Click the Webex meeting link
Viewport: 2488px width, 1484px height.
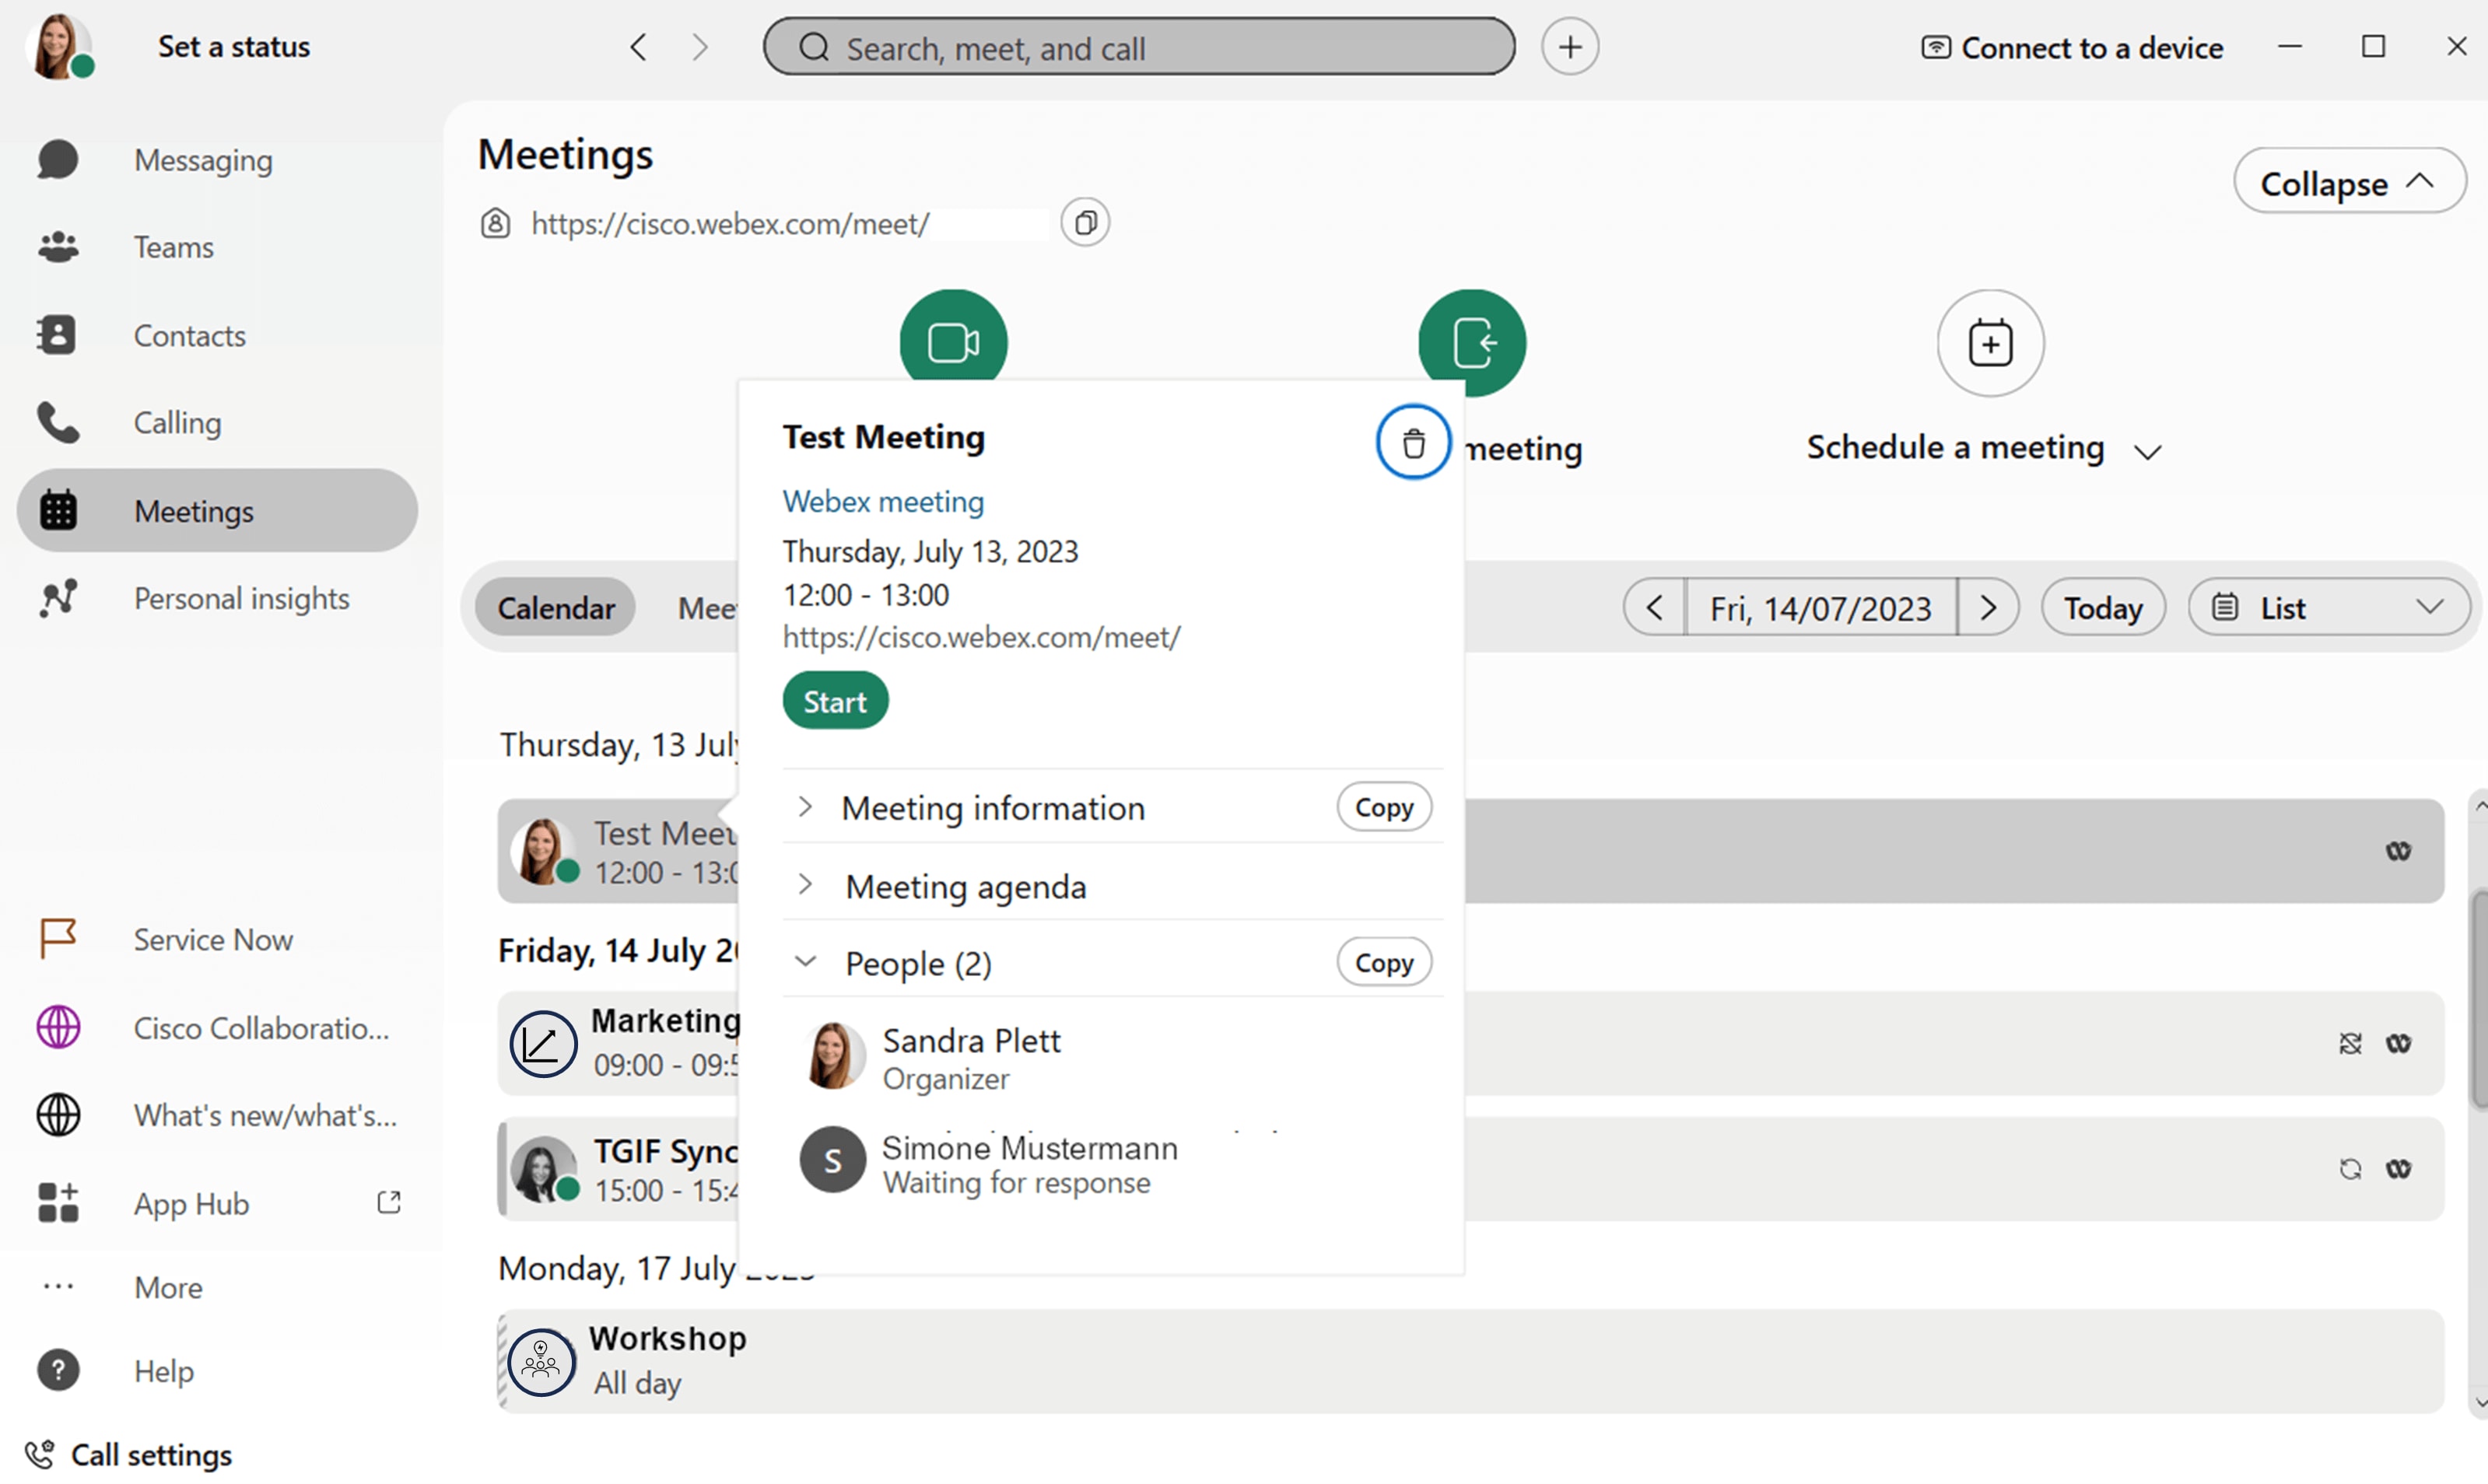[x=882, y=501]
